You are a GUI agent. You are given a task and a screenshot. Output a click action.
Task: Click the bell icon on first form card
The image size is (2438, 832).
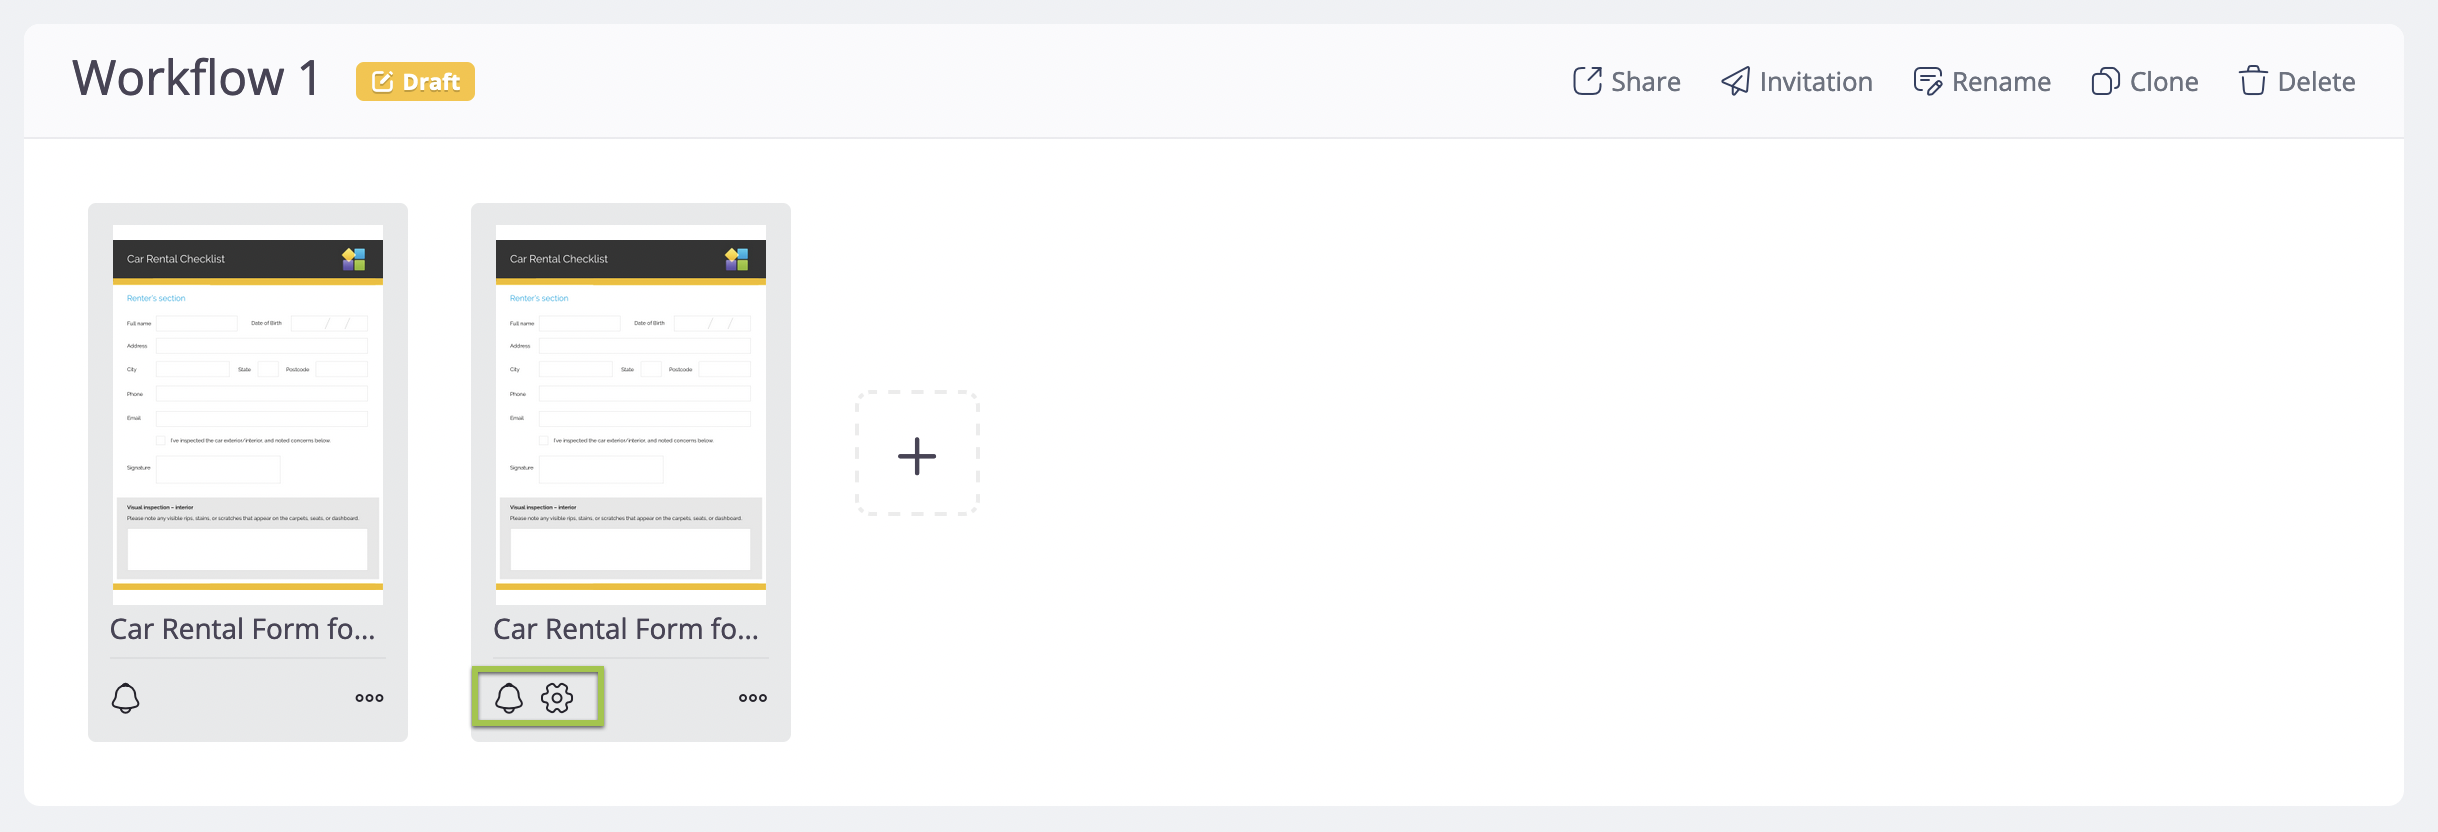pos(125,698)
